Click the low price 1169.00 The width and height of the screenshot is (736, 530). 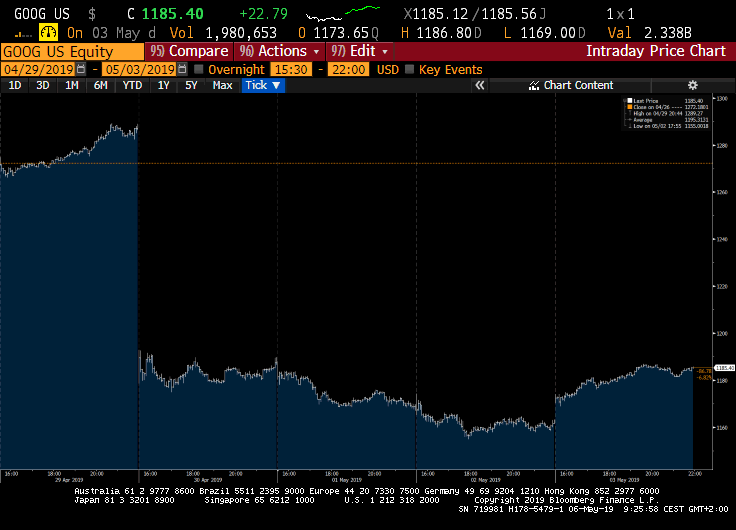point(547,33)
